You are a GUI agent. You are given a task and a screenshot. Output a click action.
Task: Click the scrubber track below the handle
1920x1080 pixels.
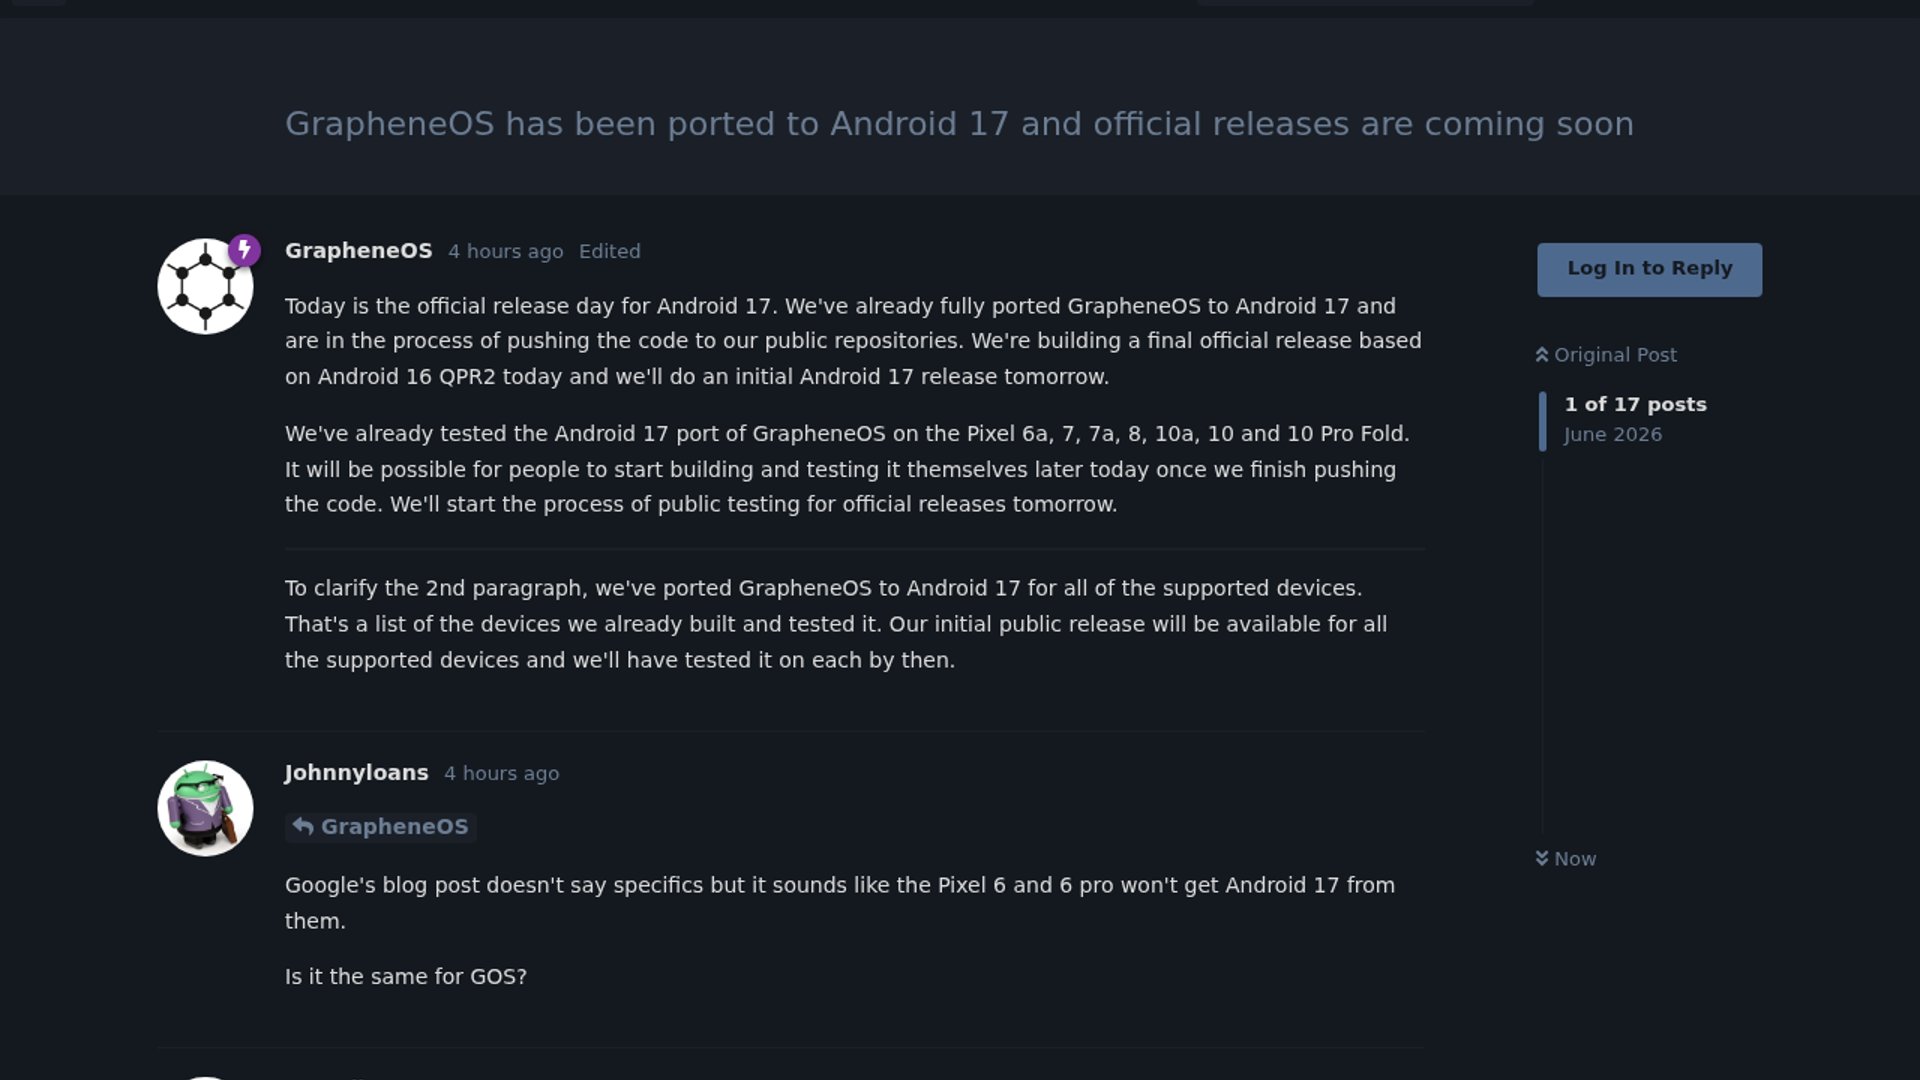point(1542,641)
